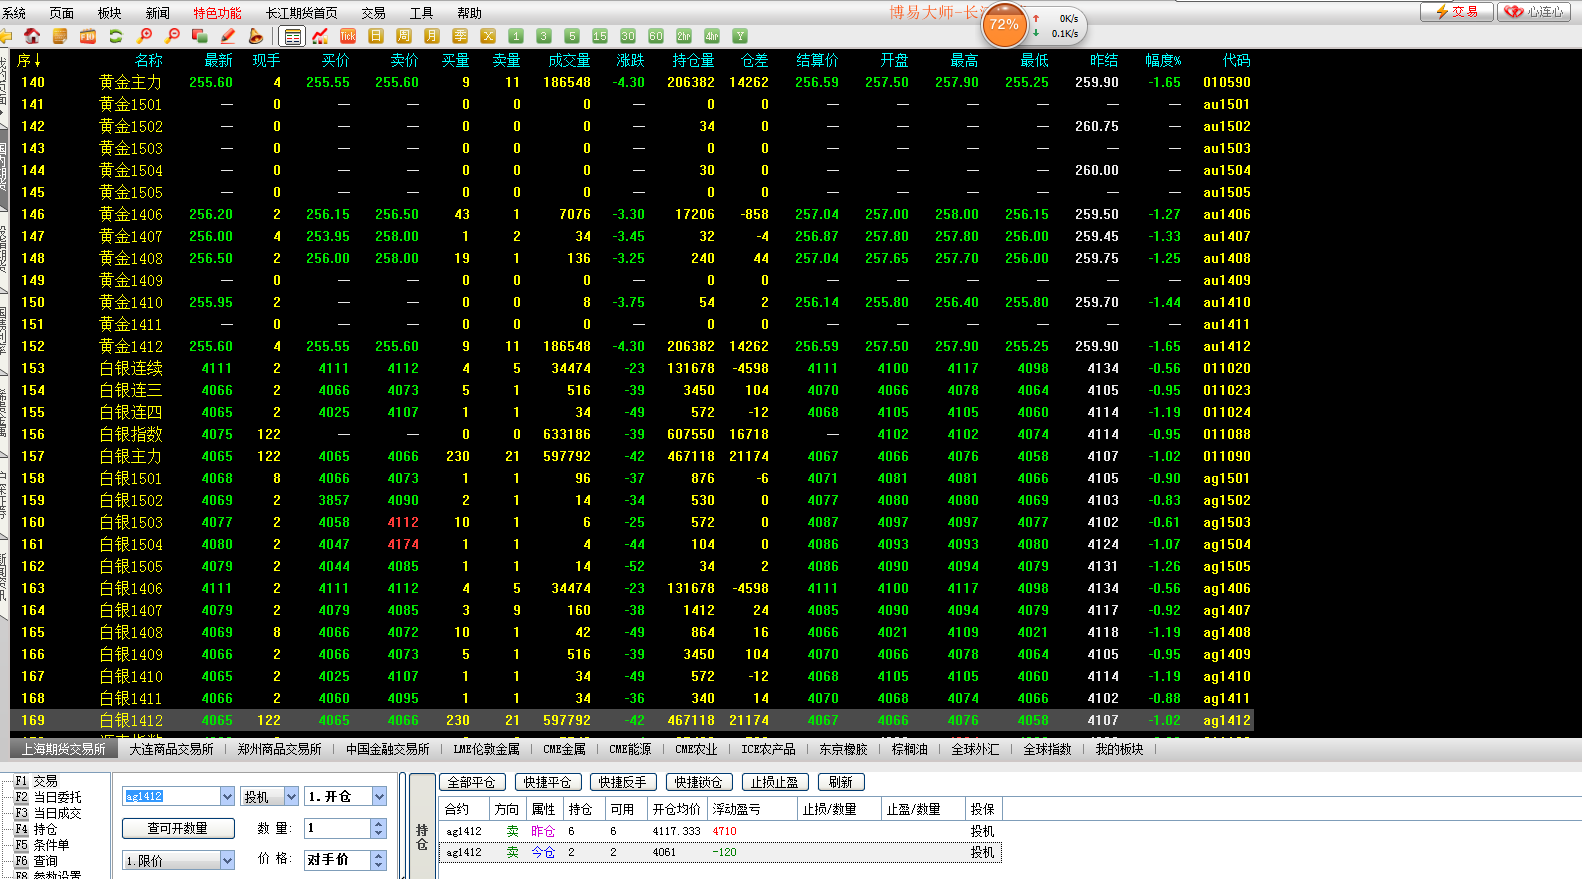The image size is (1582, 879).
Task: Select the monthly (月) period icon
Action: pos(432,36)
